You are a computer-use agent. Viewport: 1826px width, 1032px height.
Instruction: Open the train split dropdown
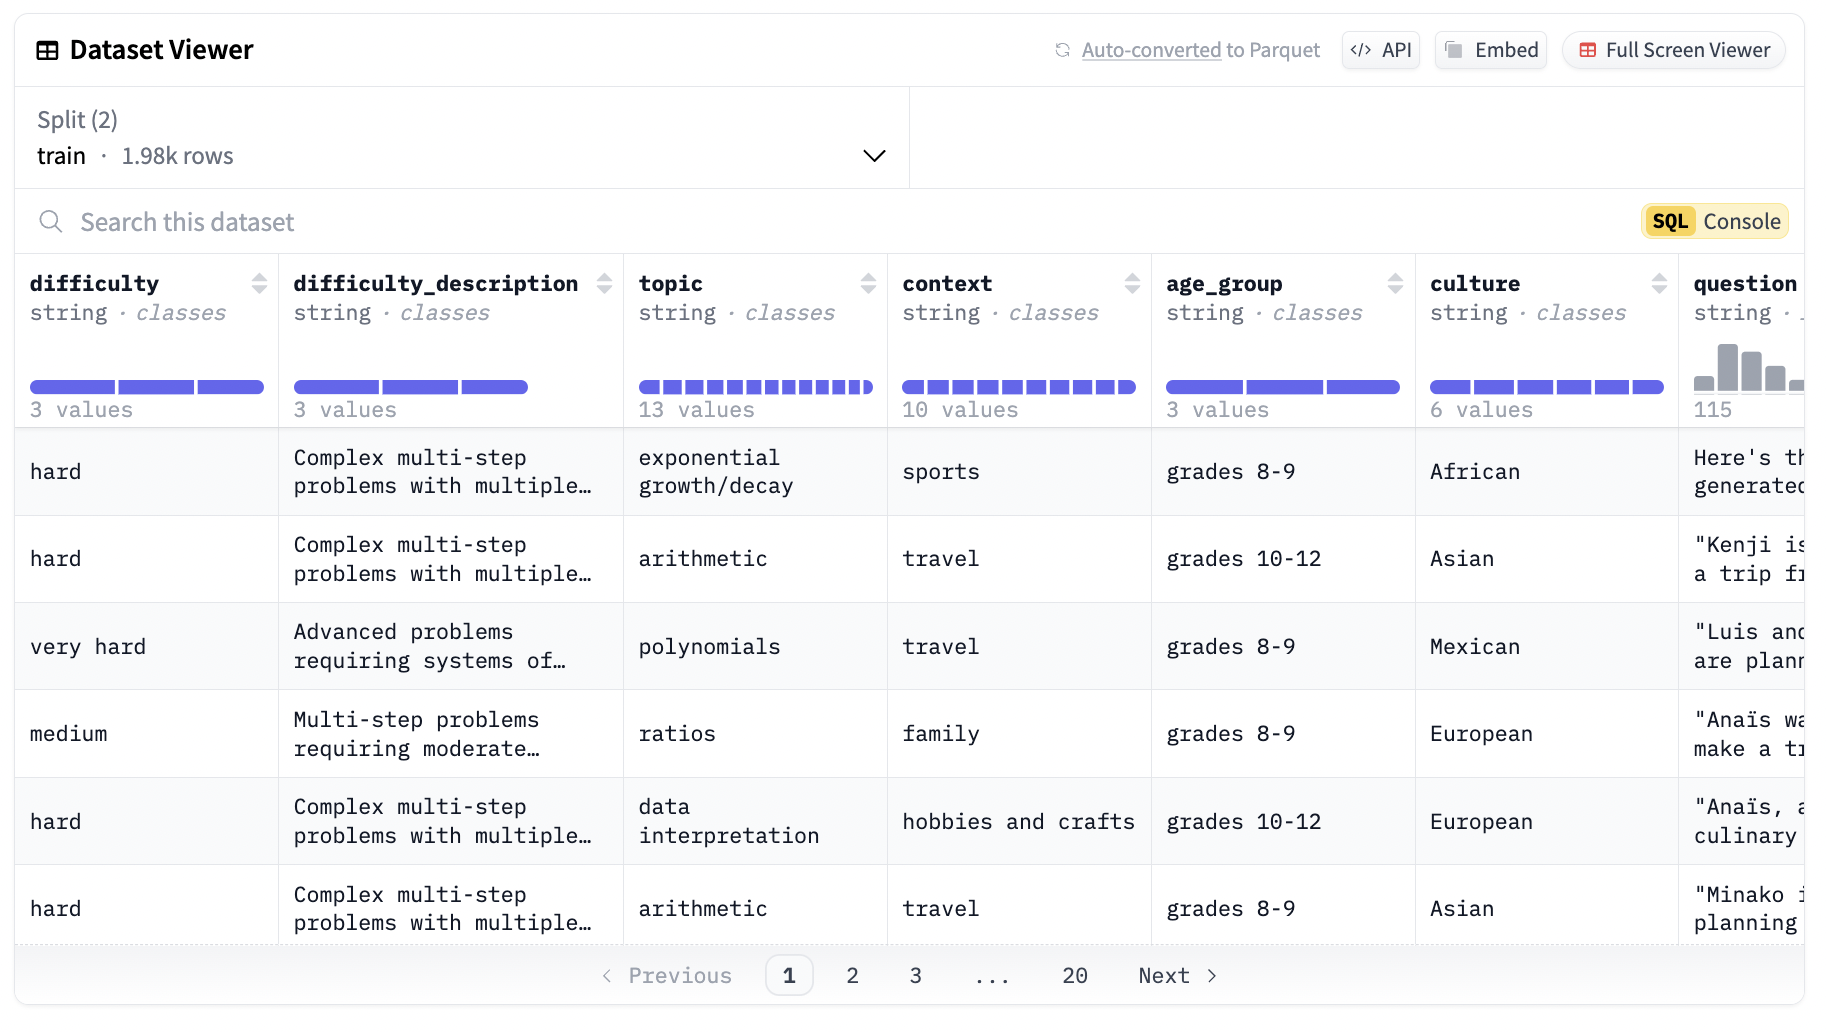(x=873, y=156)
